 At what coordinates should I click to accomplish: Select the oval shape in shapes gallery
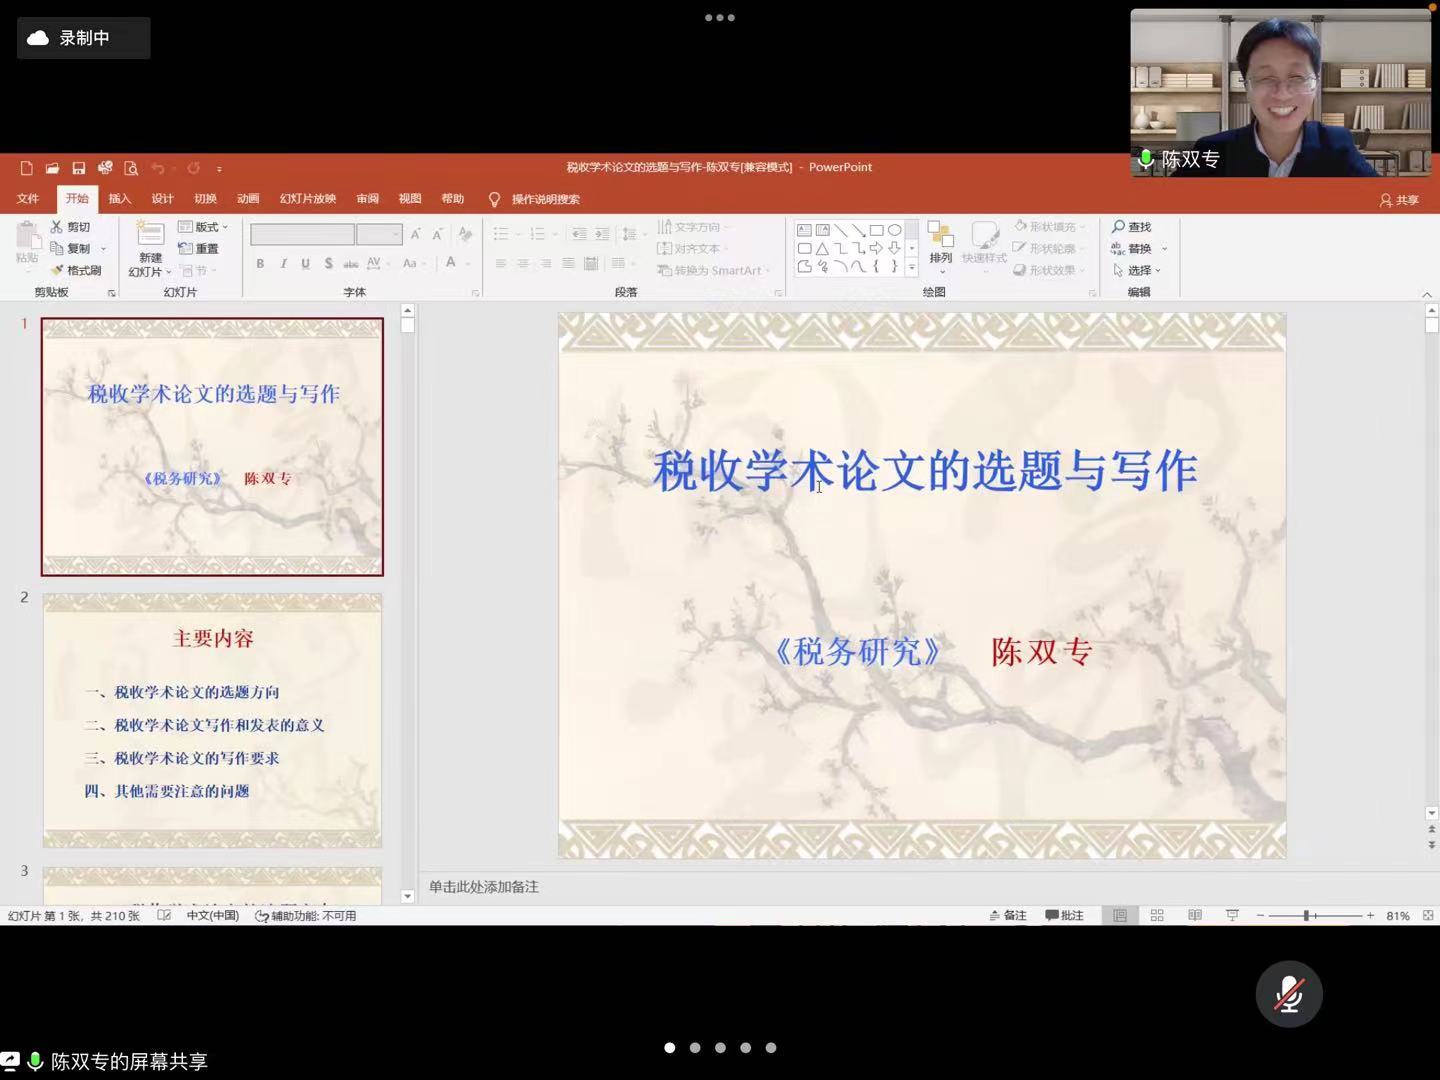(894, 230)
